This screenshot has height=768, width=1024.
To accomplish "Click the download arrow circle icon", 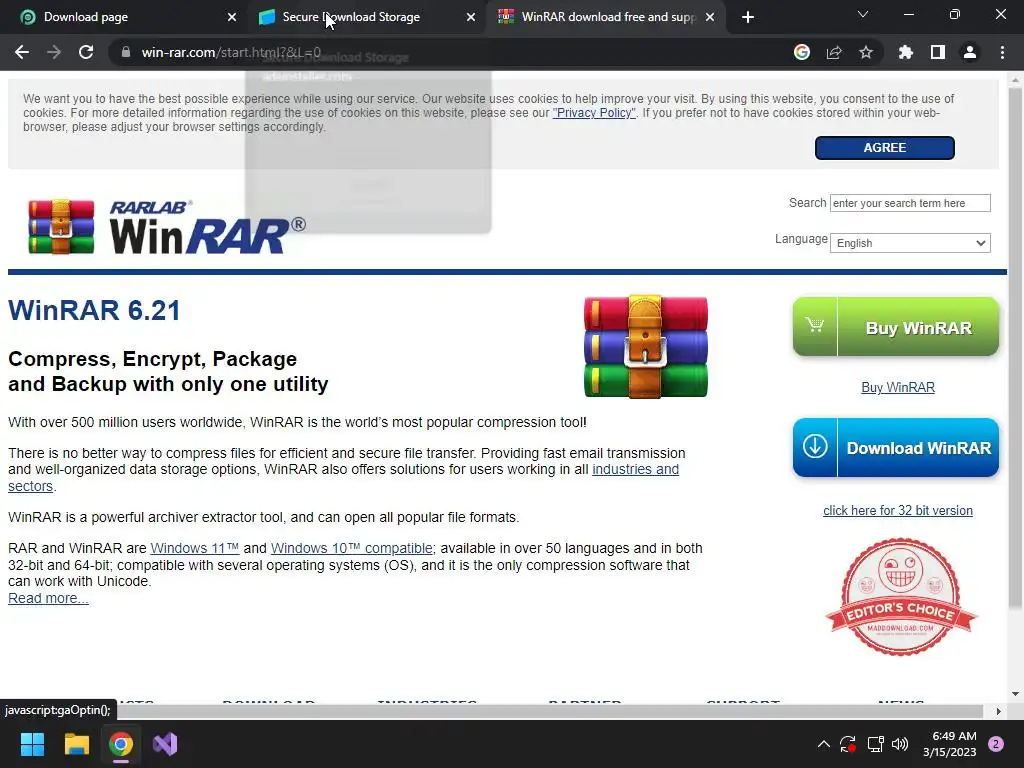I will pos(815,447).
